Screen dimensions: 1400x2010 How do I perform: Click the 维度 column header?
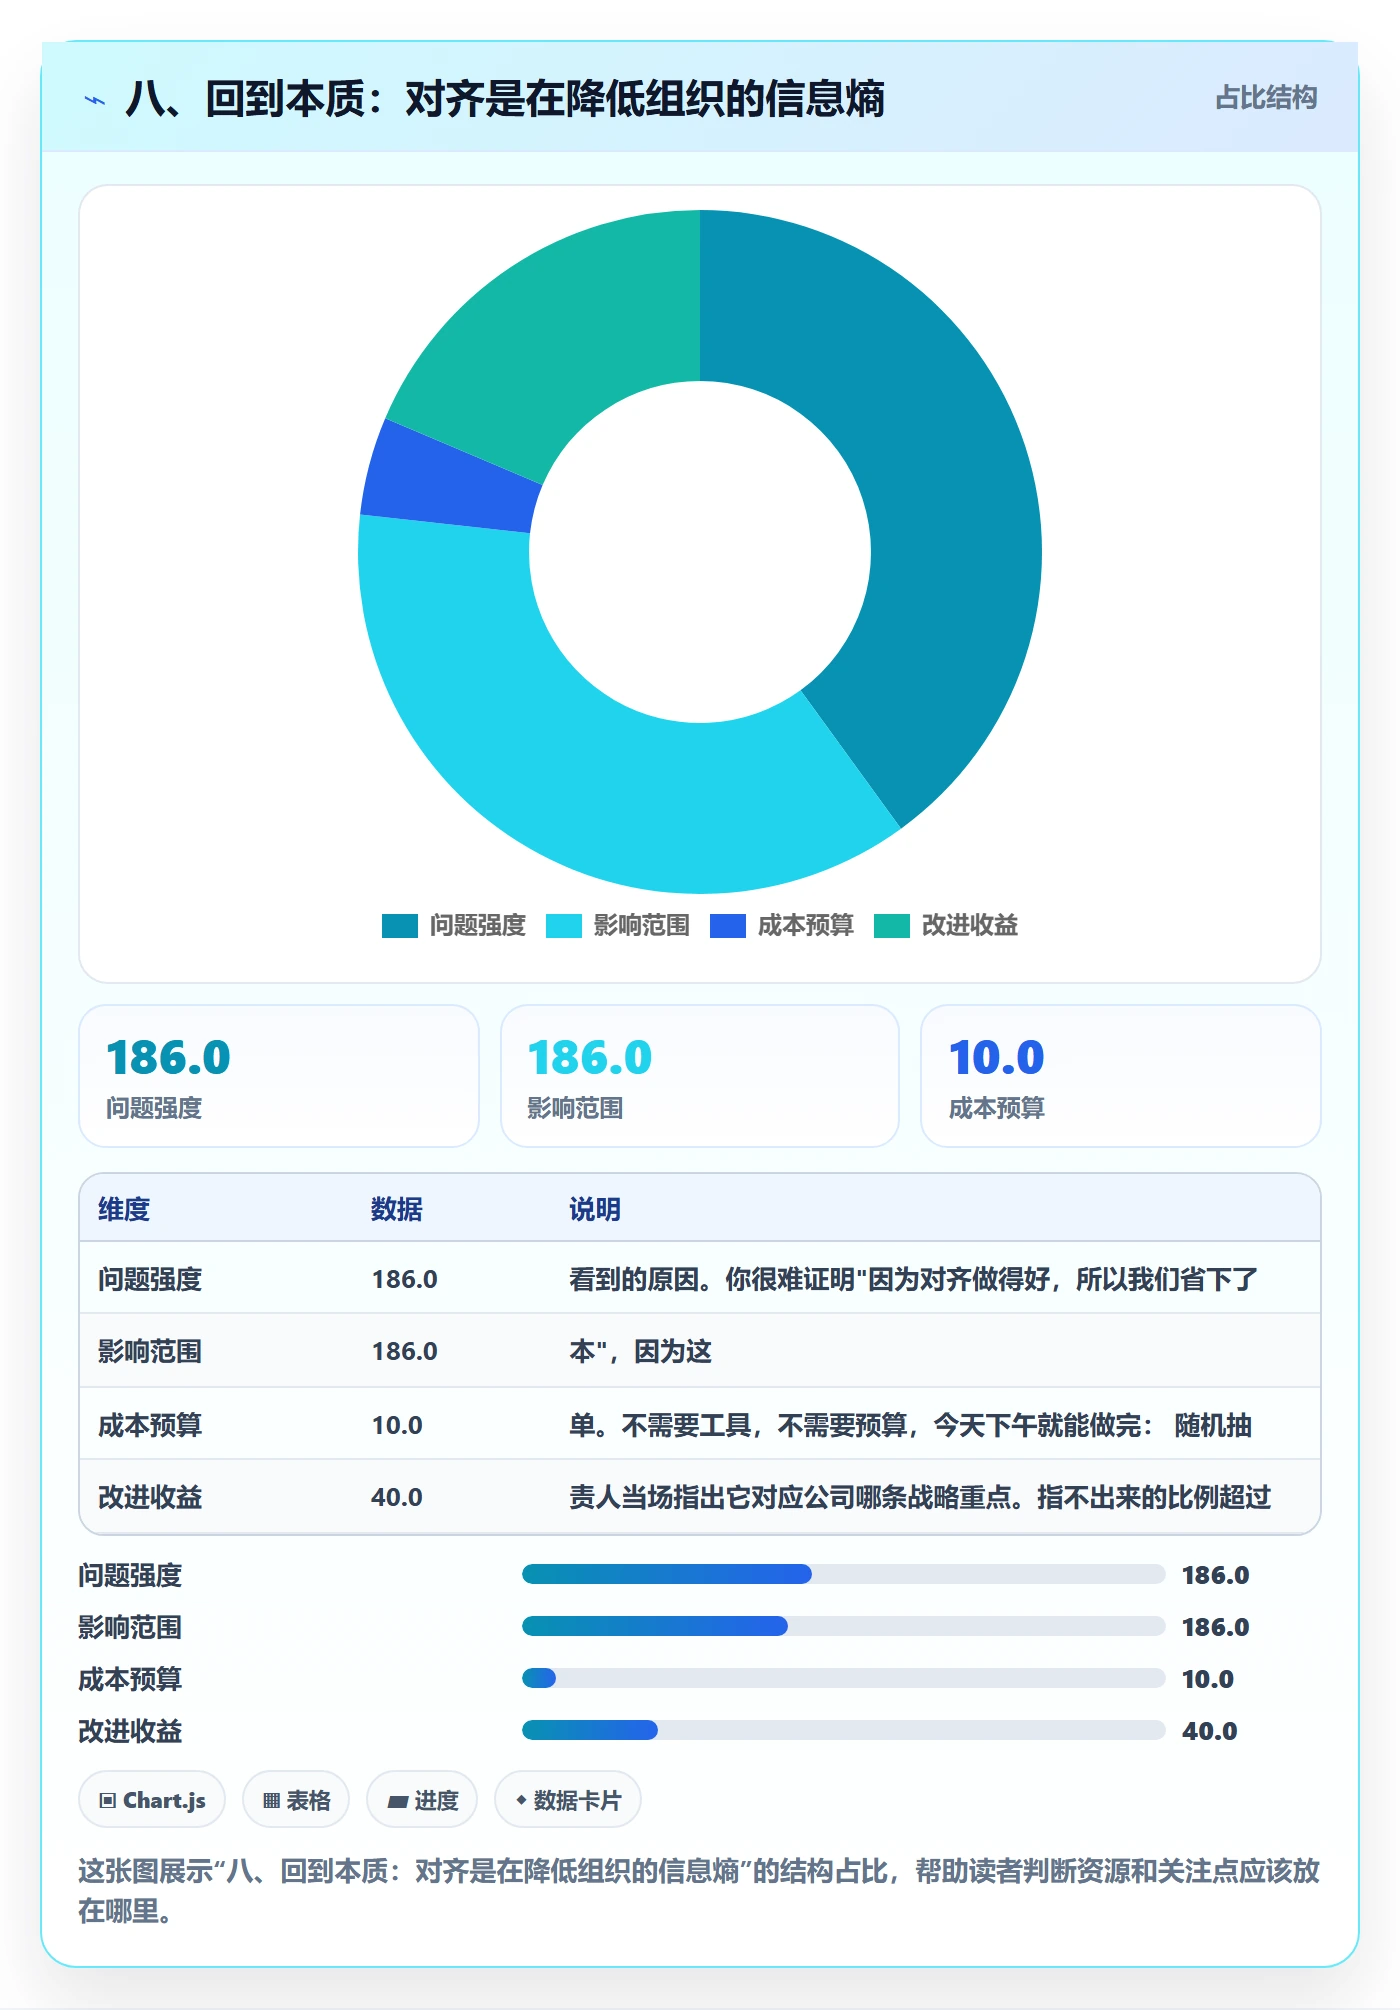point(124,1209)
